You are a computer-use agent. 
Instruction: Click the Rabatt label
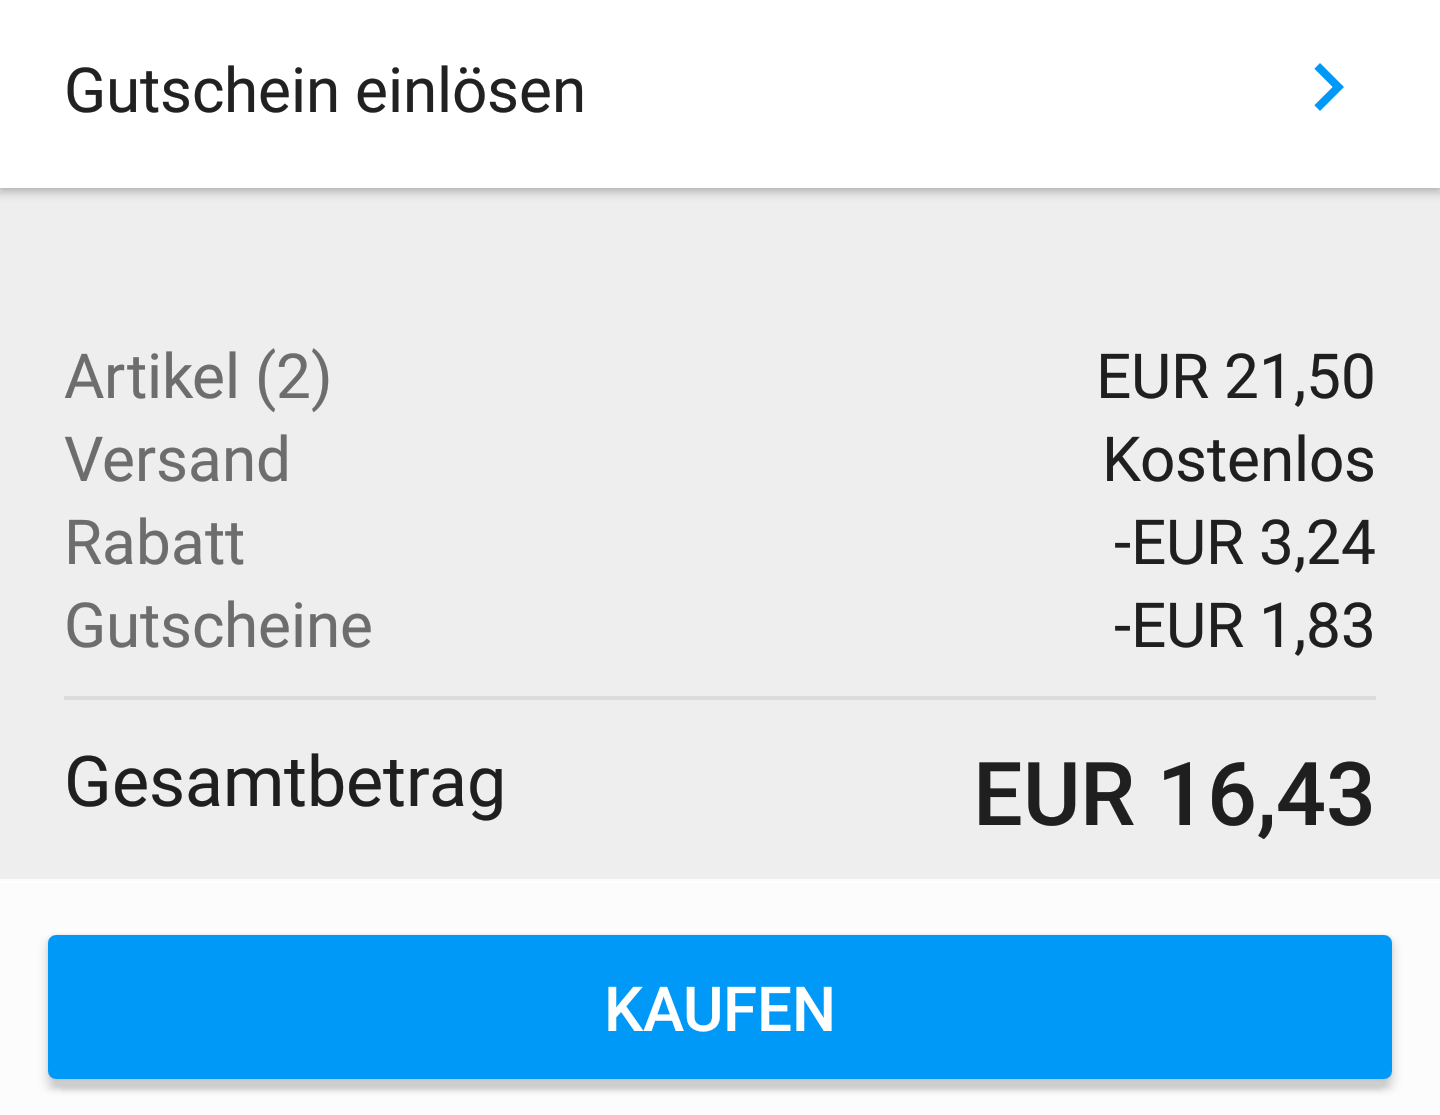tap(155, 543)
